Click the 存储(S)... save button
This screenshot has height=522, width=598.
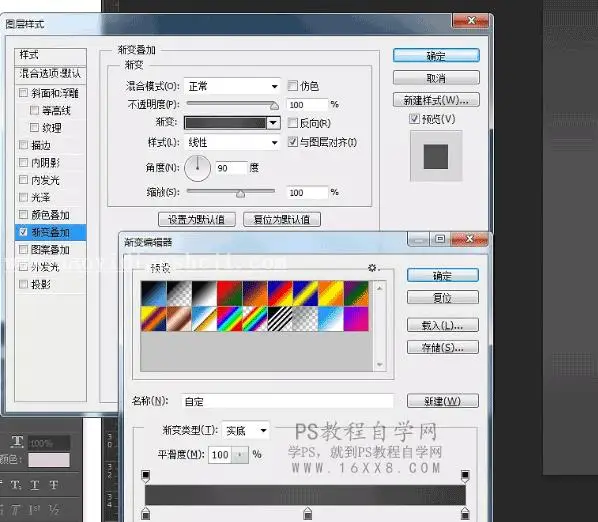click(x=442, y=347)
